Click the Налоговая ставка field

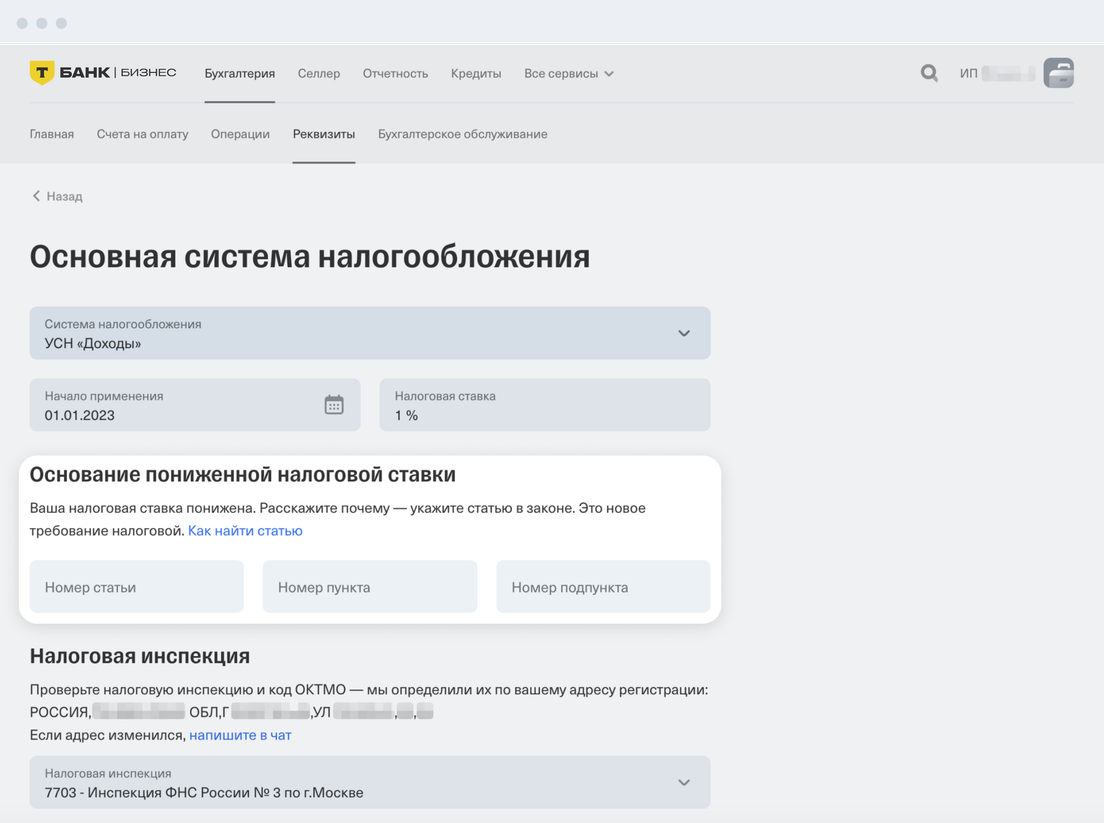[545, 405]
